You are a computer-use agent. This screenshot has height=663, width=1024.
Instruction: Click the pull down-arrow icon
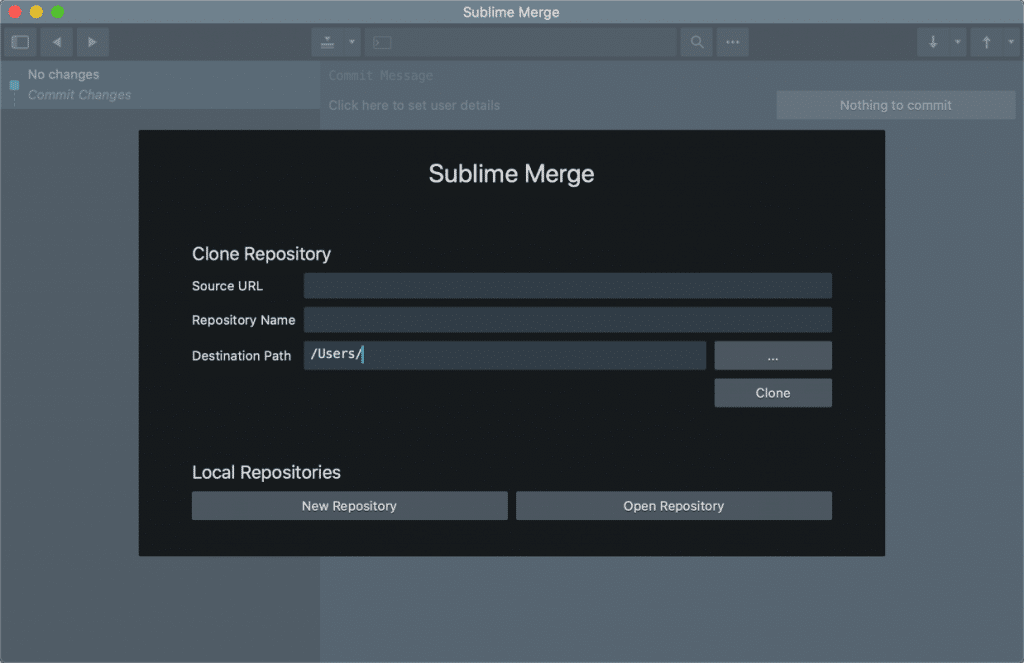pos(932,42)
